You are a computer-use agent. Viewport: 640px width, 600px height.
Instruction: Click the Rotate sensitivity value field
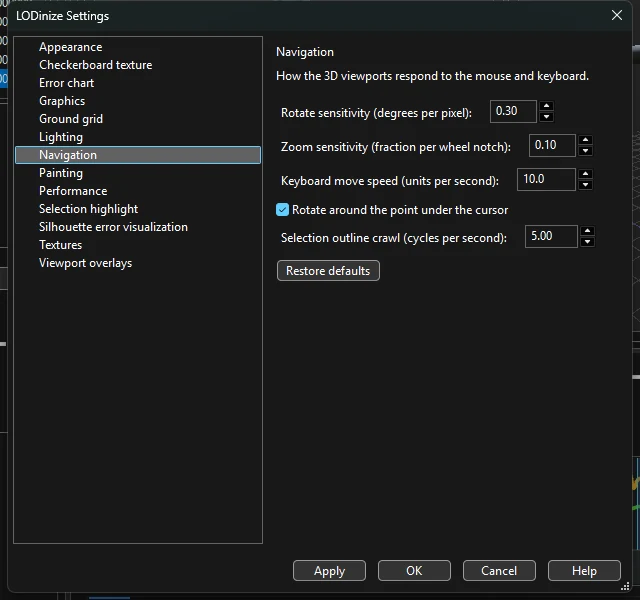(x=513, y=111)
